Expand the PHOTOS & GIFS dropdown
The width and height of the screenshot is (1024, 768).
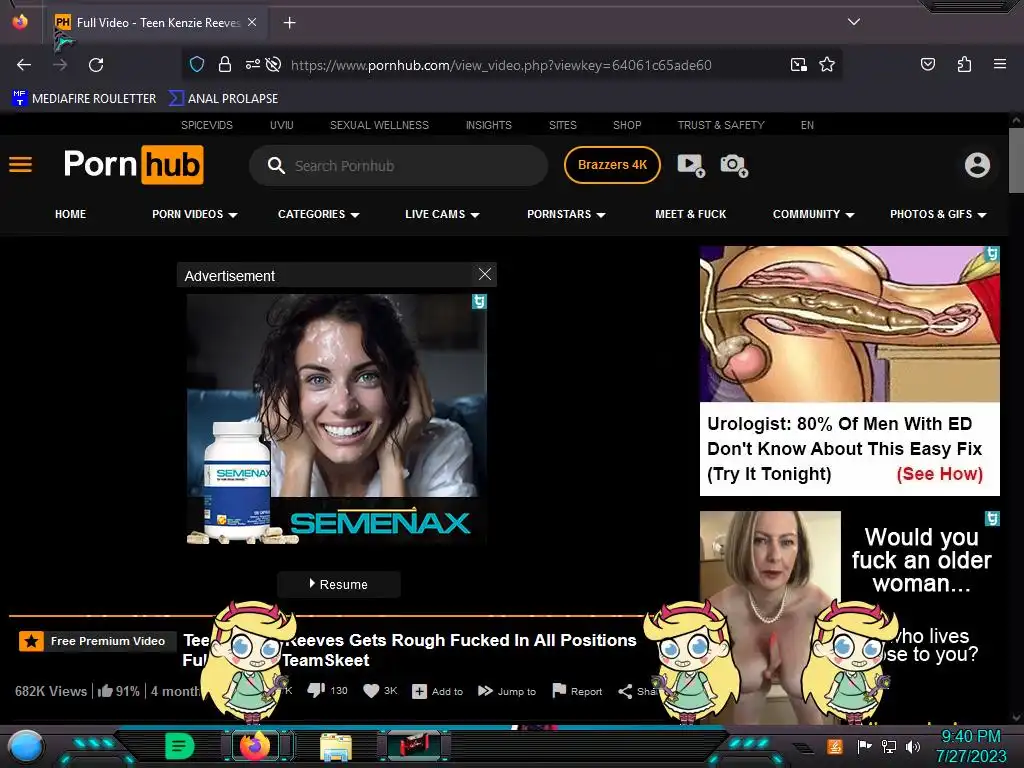click(x=938, y=214)
